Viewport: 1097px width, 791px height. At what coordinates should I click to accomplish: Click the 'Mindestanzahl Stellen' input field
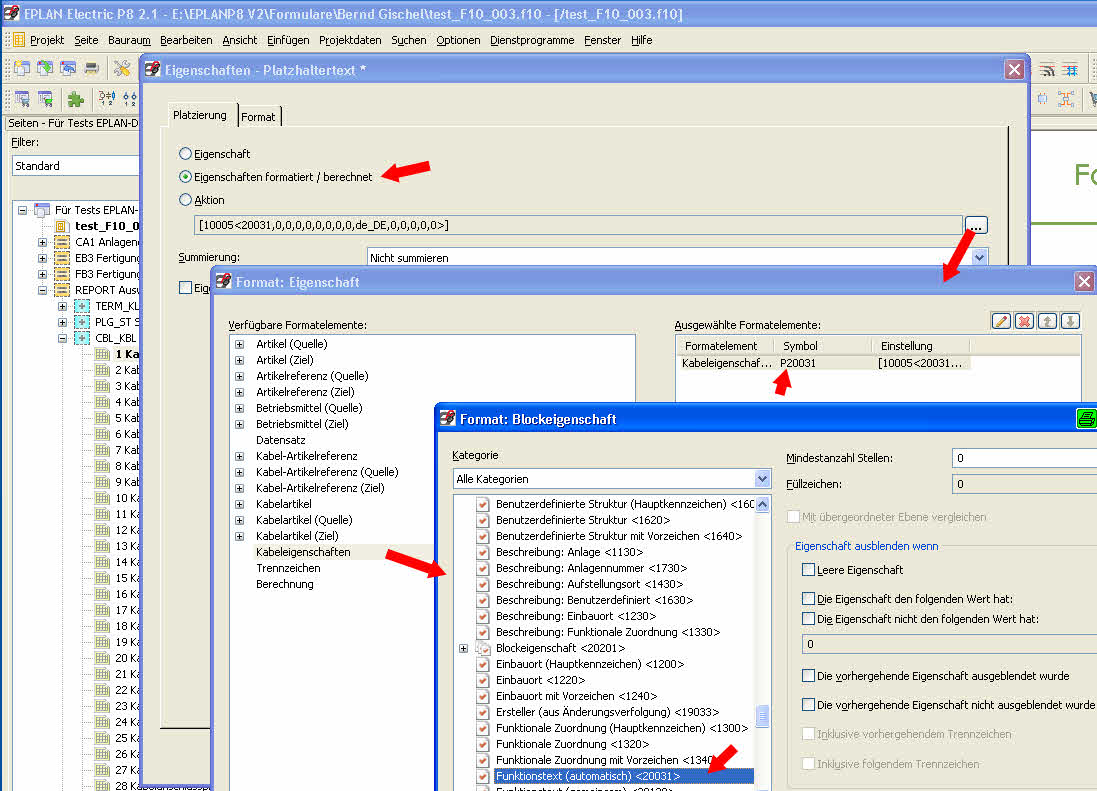click(x=1024, y=458)
